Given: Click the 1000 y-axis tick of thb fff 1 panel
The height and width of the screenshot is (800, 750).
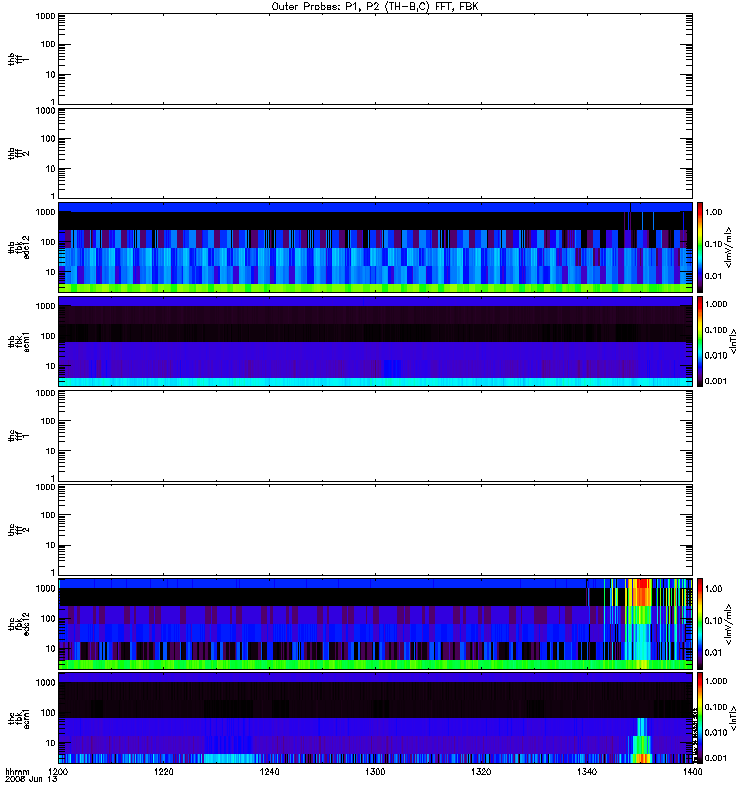Looking at the screenshot, I should [x=45, y=16].
